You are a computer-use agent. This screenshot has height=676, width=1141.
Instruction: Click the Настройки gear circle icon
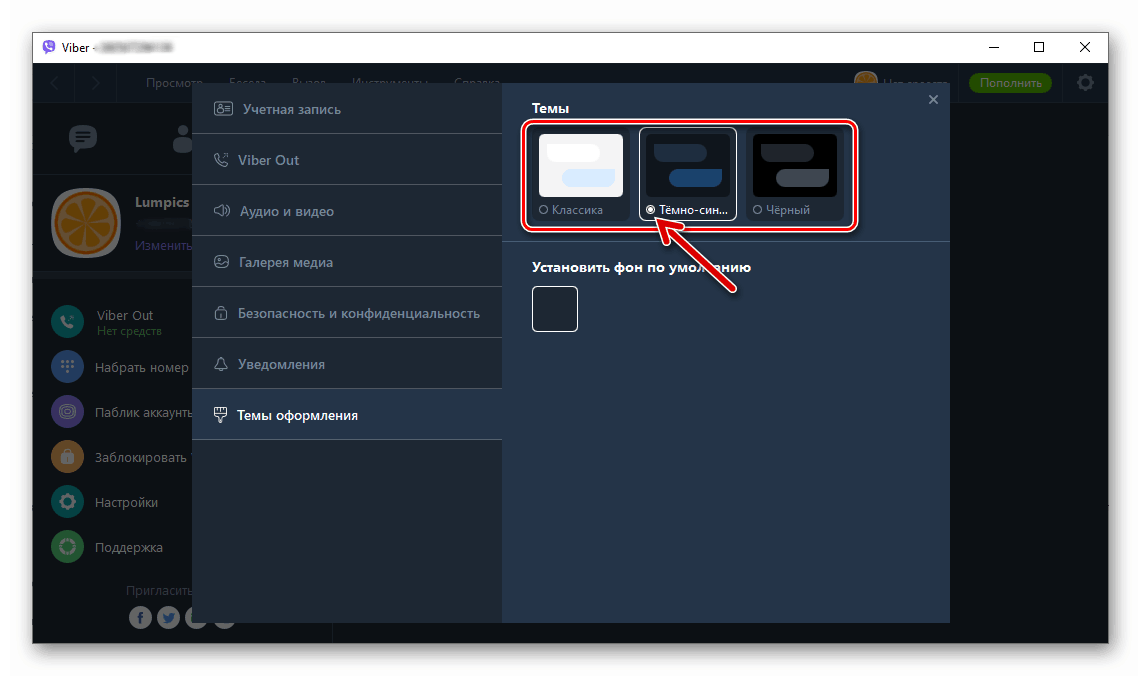[68, 502]
